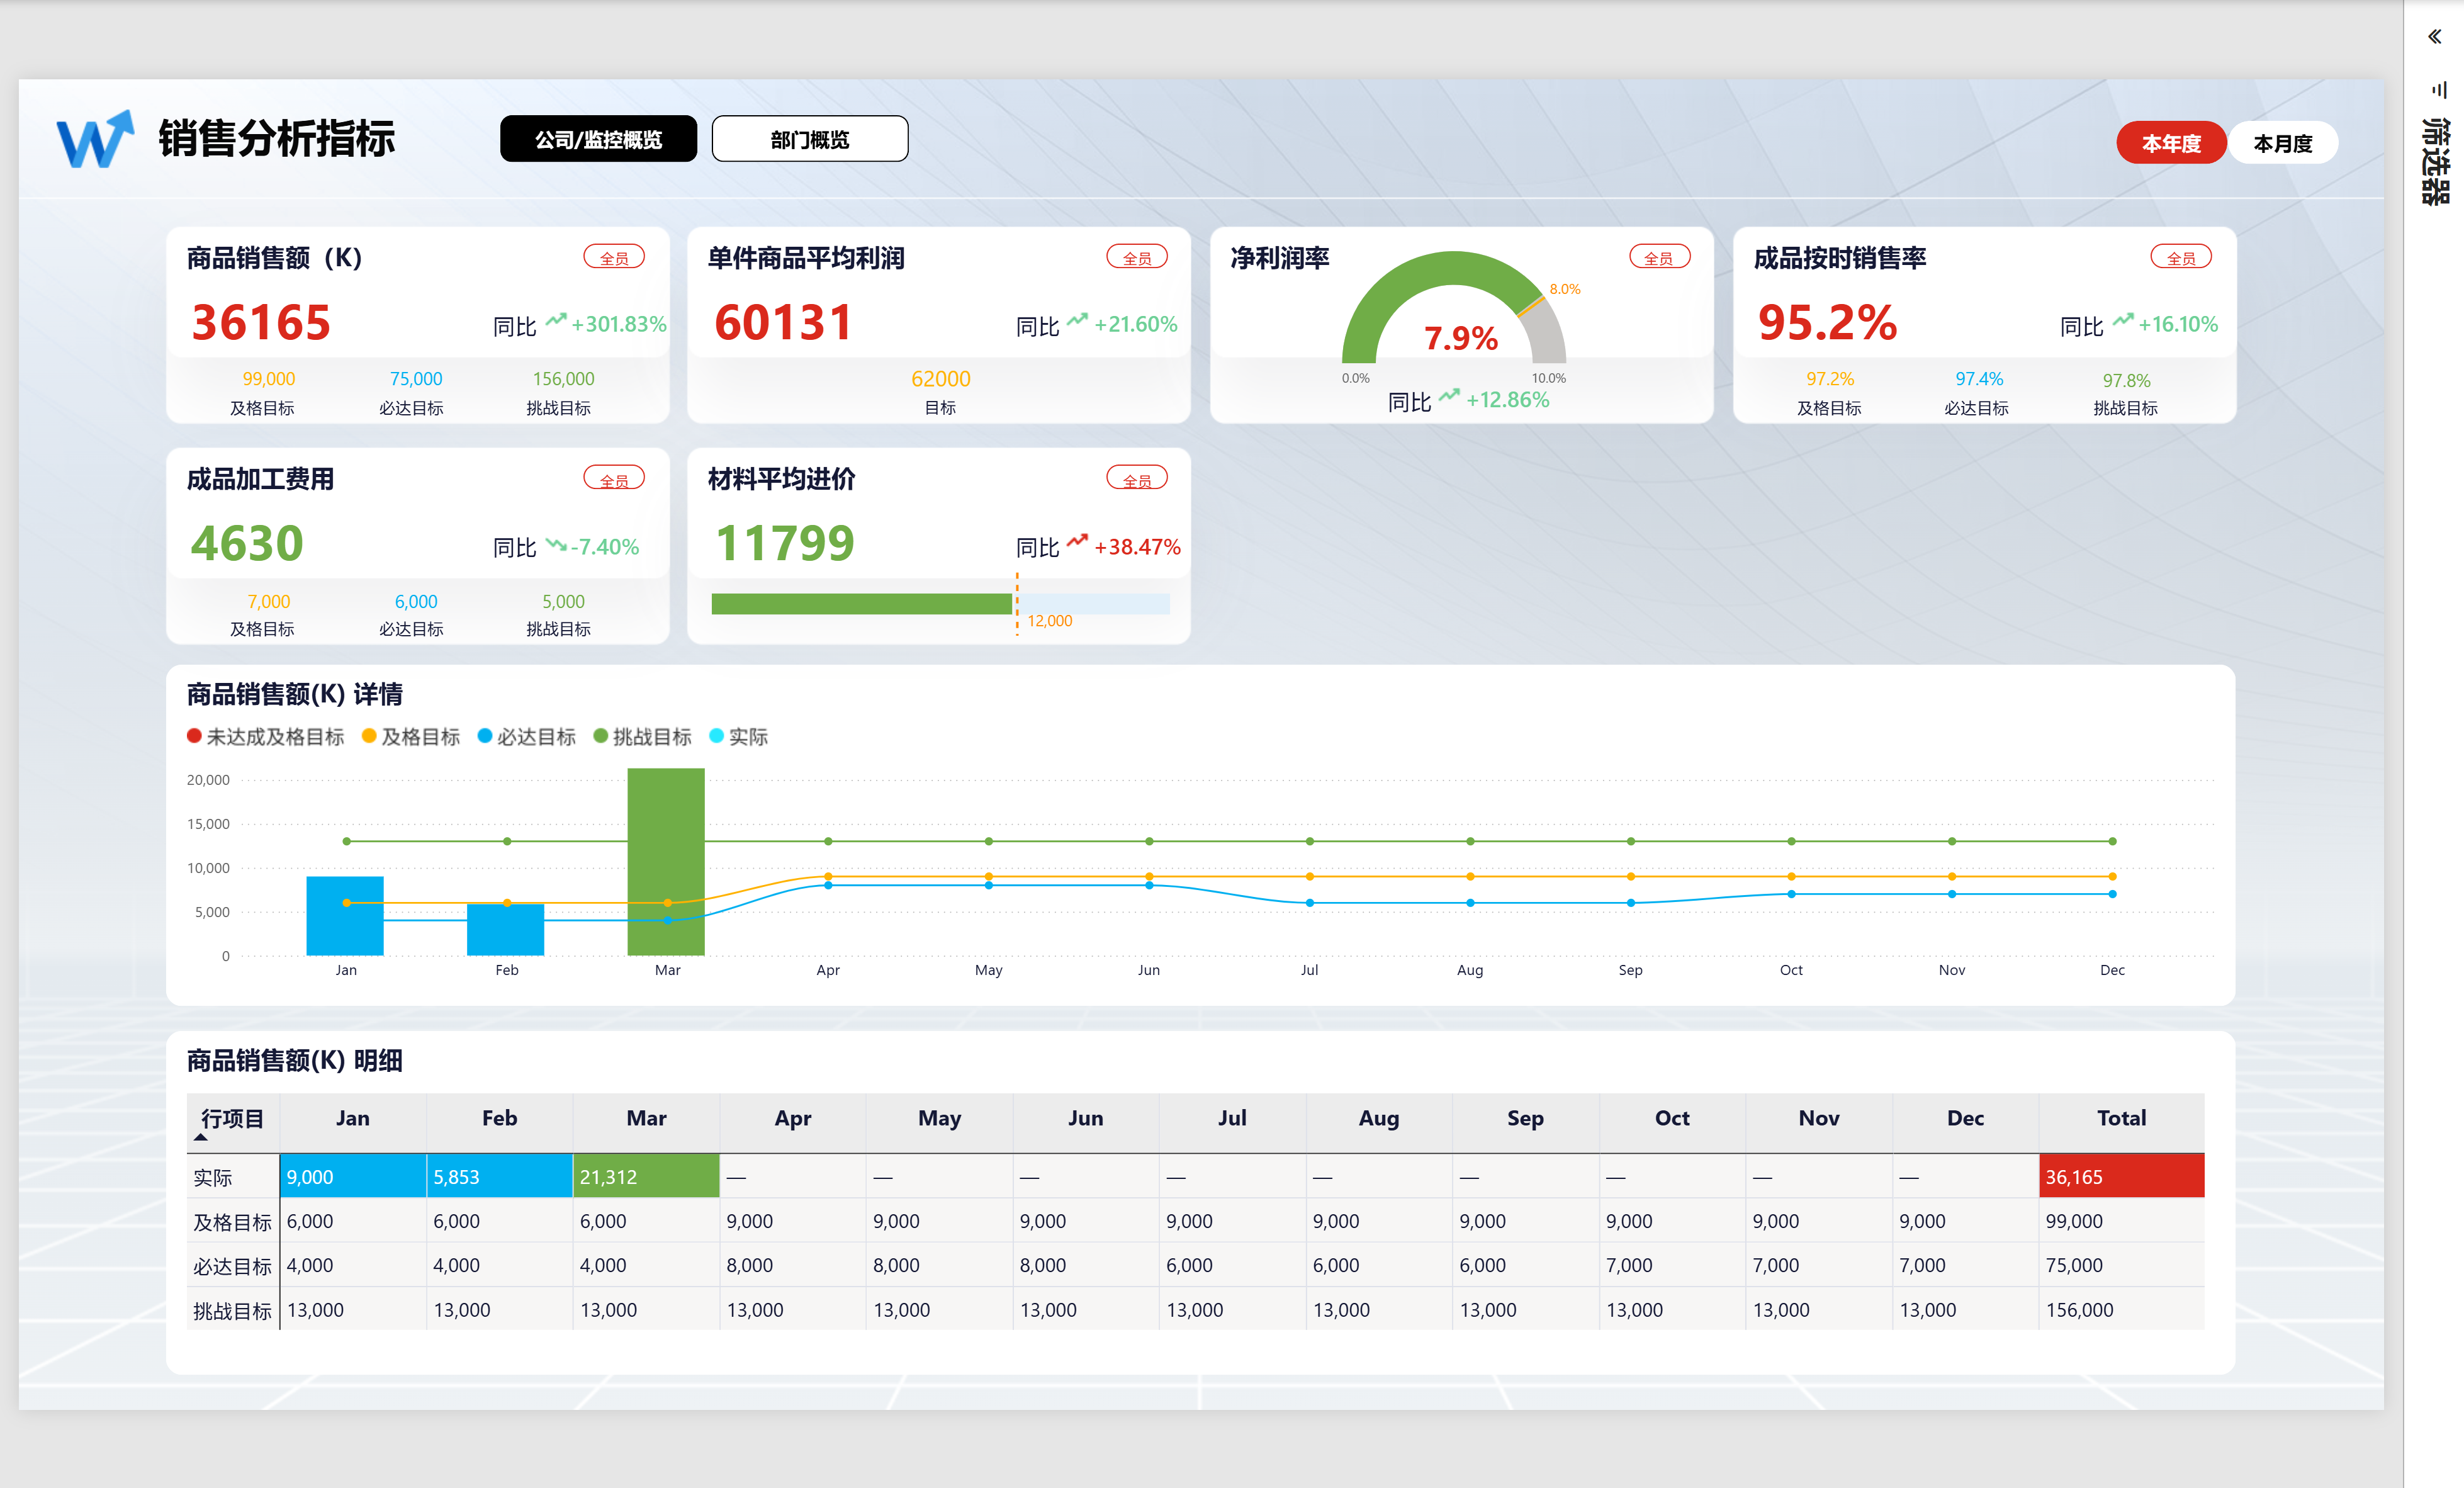
Task: Click the green Mar bar in chart
Action: 666,862
